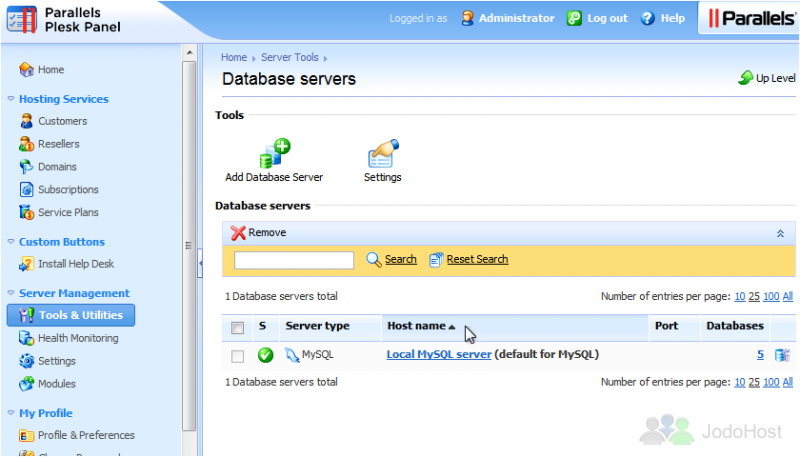Show 25 entries per page, top pager
Image resolution: width=800 pixels, height=457 pixels.
pyautogui.click(x=754, y=296)
